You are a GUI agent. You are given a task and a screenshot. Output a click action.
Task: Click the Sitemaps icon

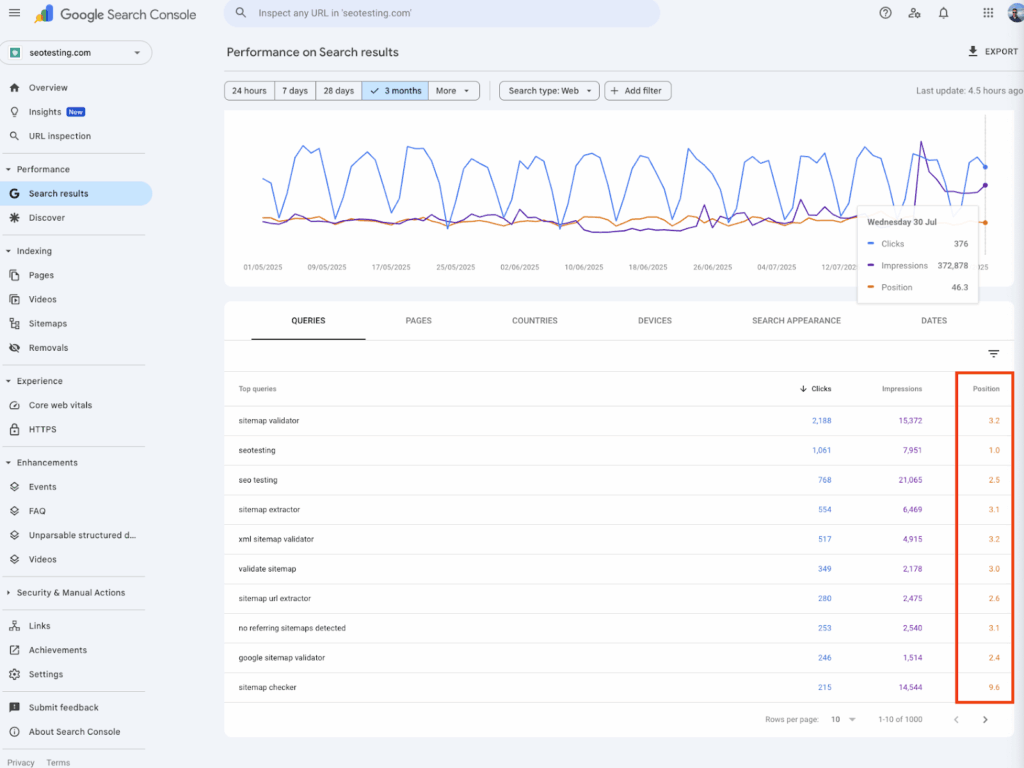(14, 323)
